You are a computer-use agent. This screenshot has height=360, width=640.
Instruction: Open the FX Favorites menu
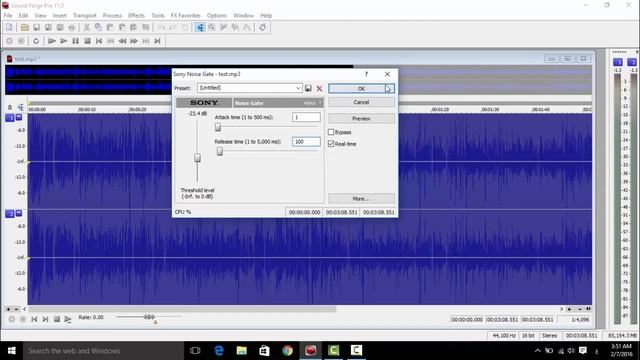(186, 16)
